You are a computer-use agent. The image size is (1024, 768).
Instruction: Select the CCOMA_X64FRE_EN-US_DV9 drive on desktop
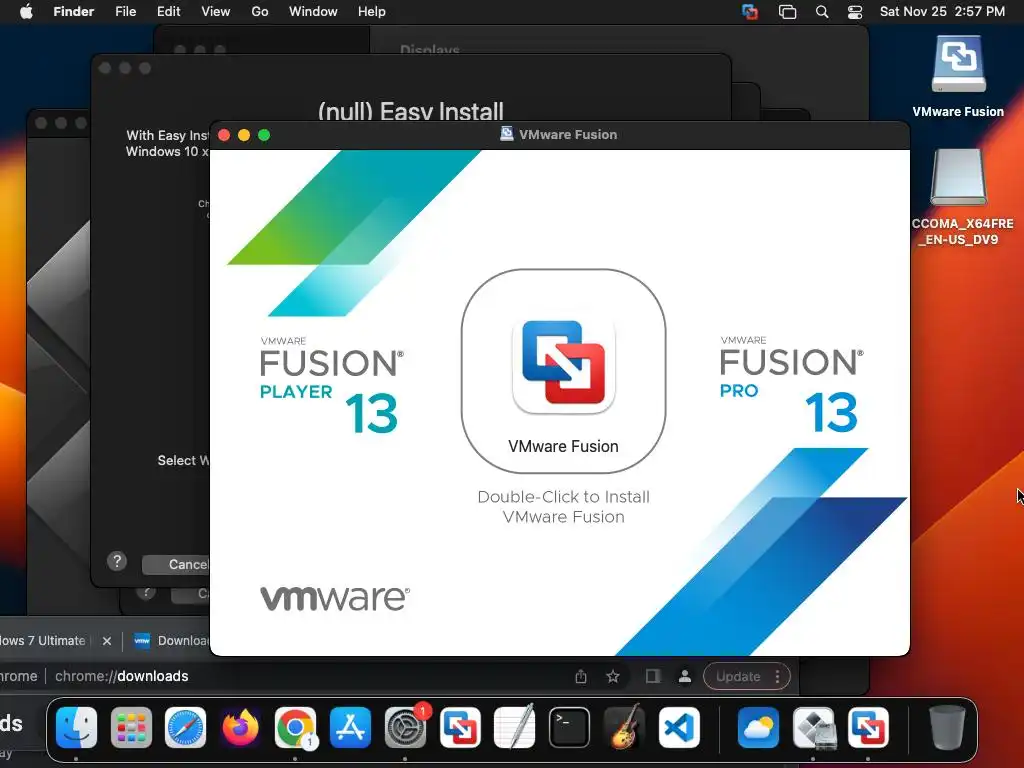click(958, 178)
